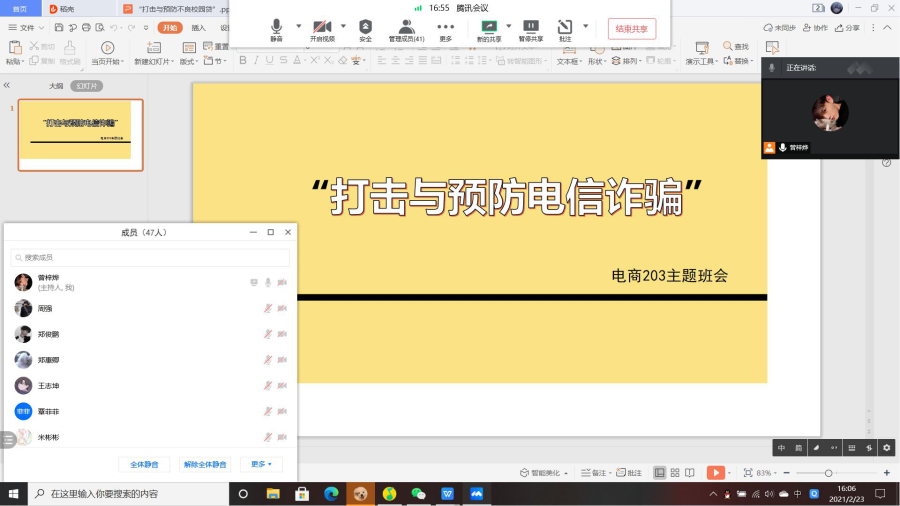This screenshot has height=506, width=900.
Task: Switch to the 大纲 outline tab
Action: coord(57,86)
